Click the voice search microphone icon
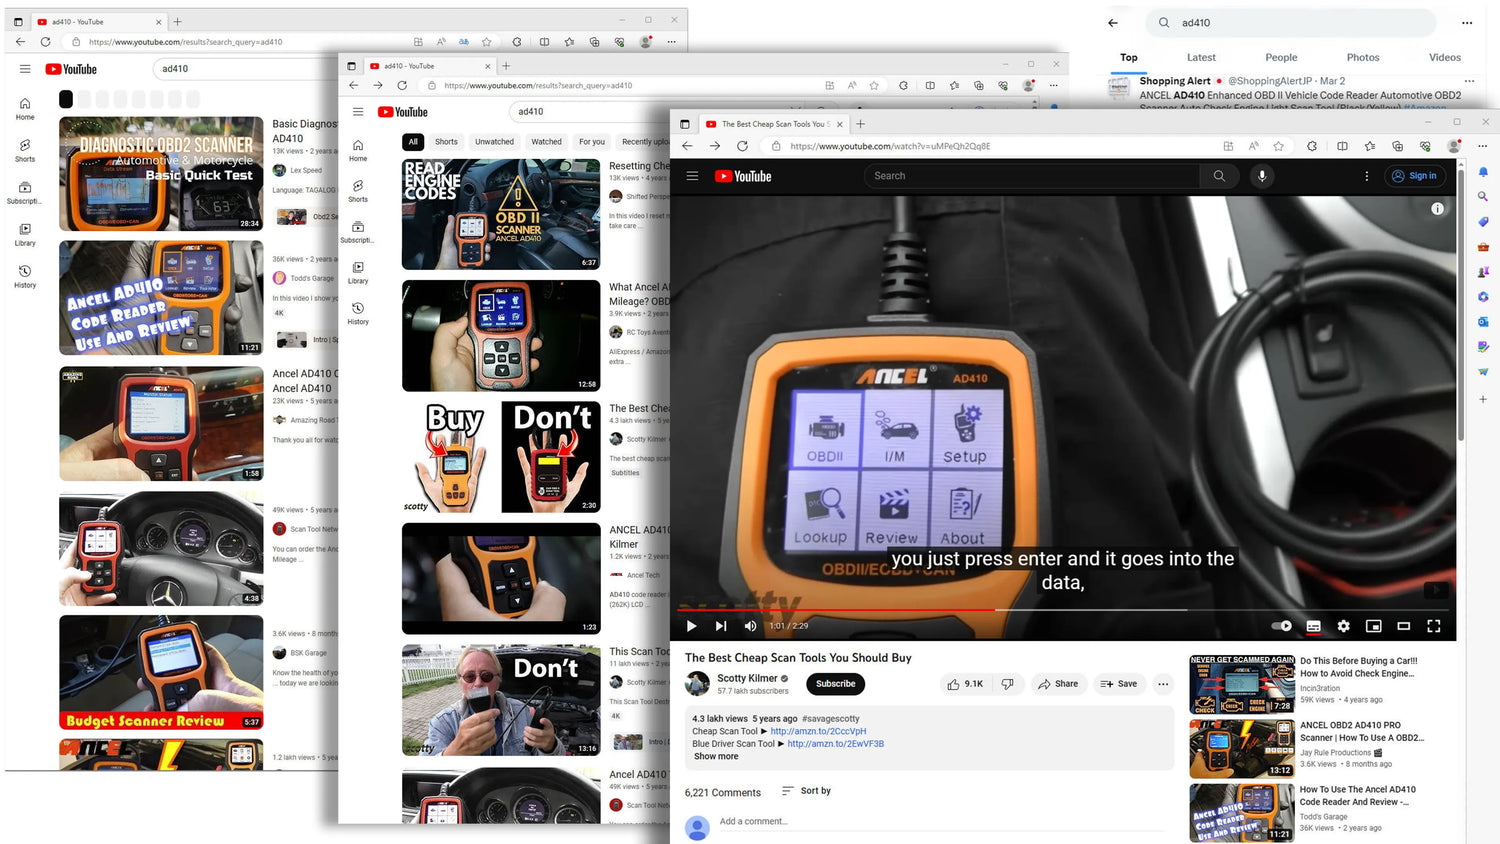The image size is (1500, 844). point(1262,176)
